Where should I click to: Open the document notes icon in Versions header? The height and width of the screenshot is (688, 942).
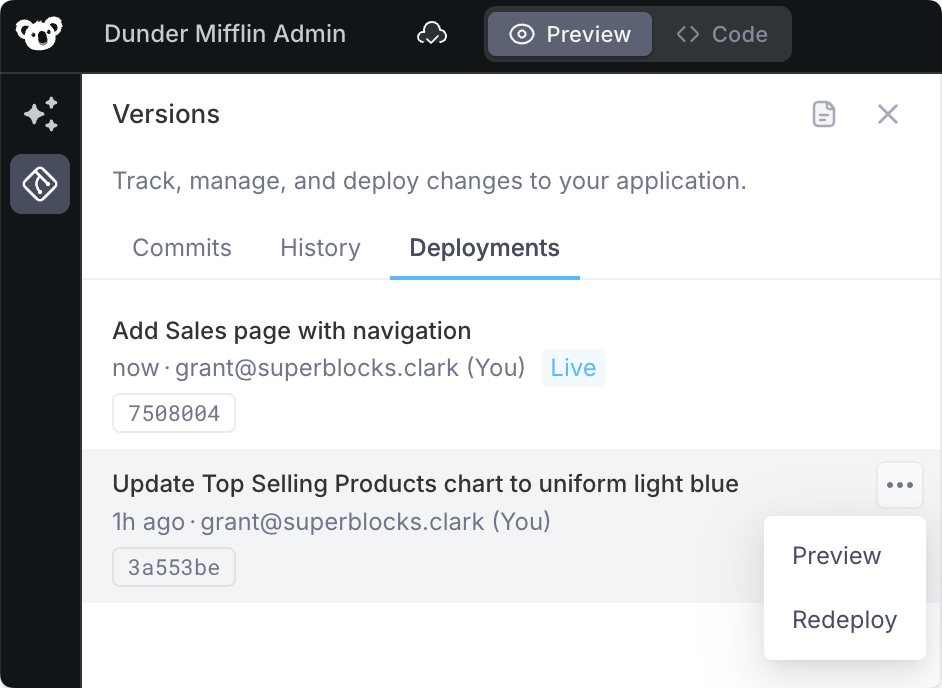tap(824, 114)
